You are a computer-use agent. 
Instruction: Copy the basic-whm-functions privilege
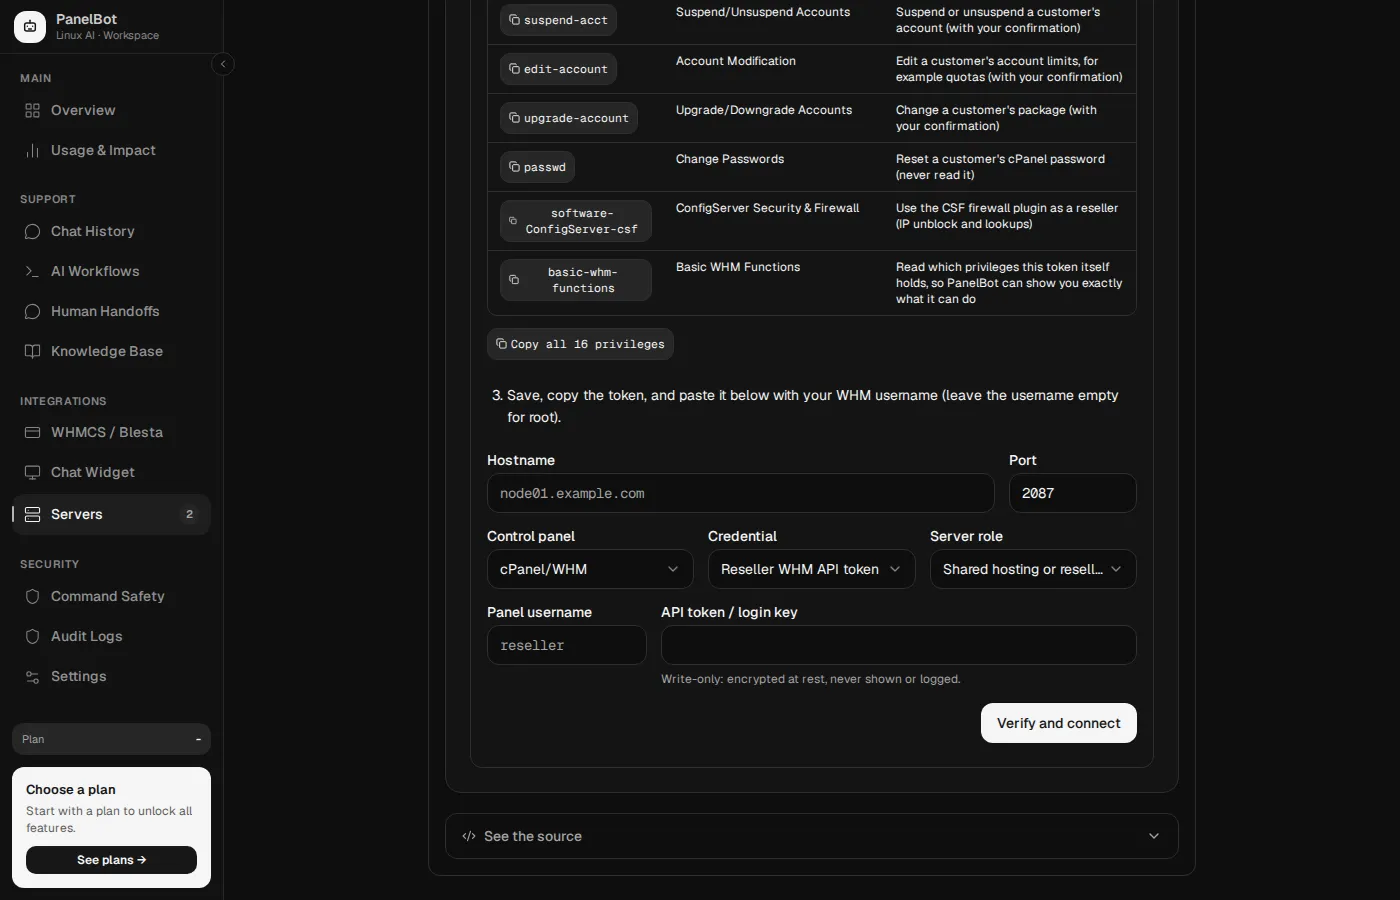pos(575,280)
